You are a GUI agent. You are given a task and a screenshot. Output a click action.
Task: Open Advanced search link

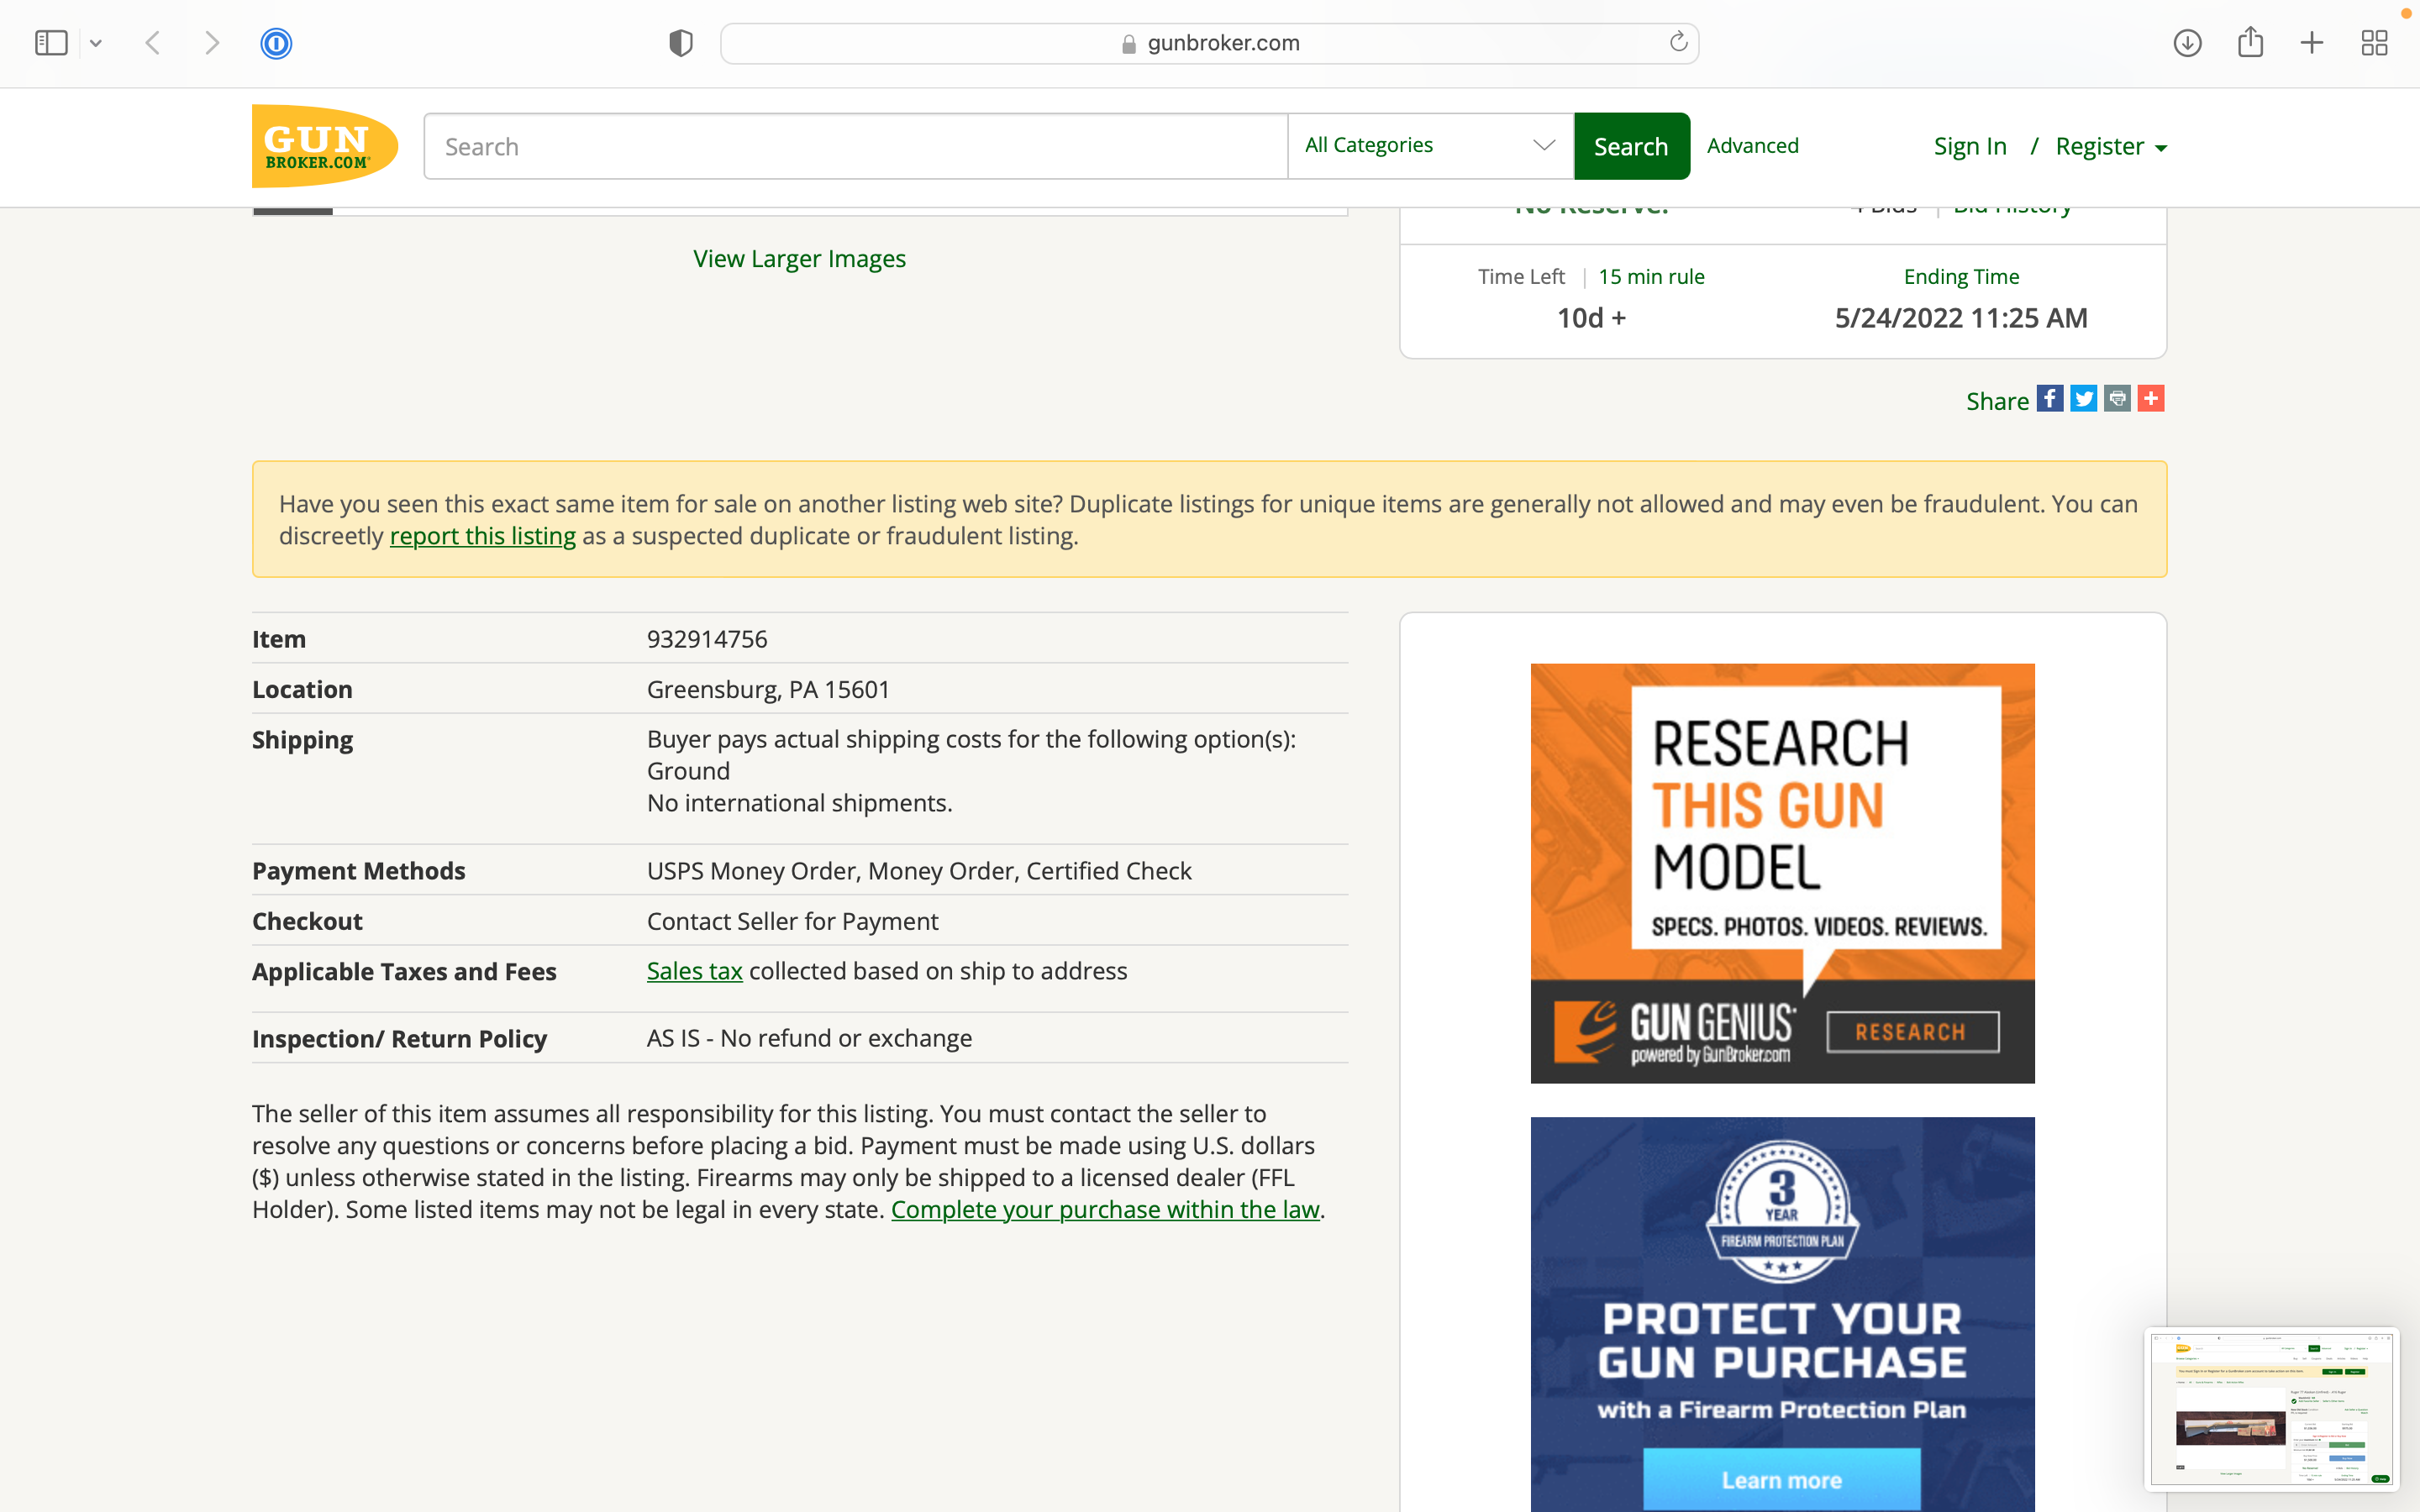1752,146
